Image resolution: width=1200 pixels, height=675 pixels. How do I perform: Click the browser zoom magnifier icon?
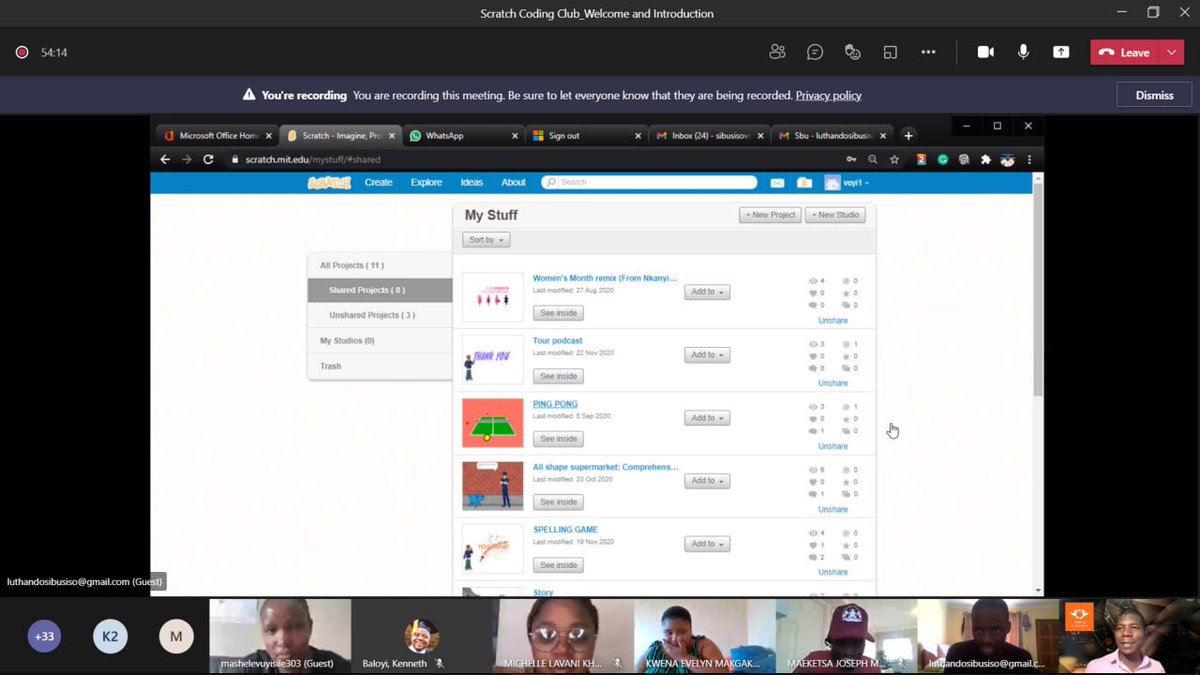point(873,159)
